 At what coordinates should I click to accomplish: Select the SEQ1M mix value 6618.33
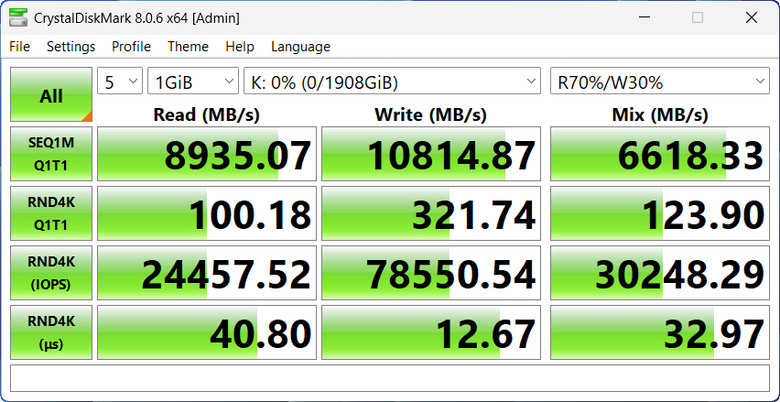tap(660, 154)
